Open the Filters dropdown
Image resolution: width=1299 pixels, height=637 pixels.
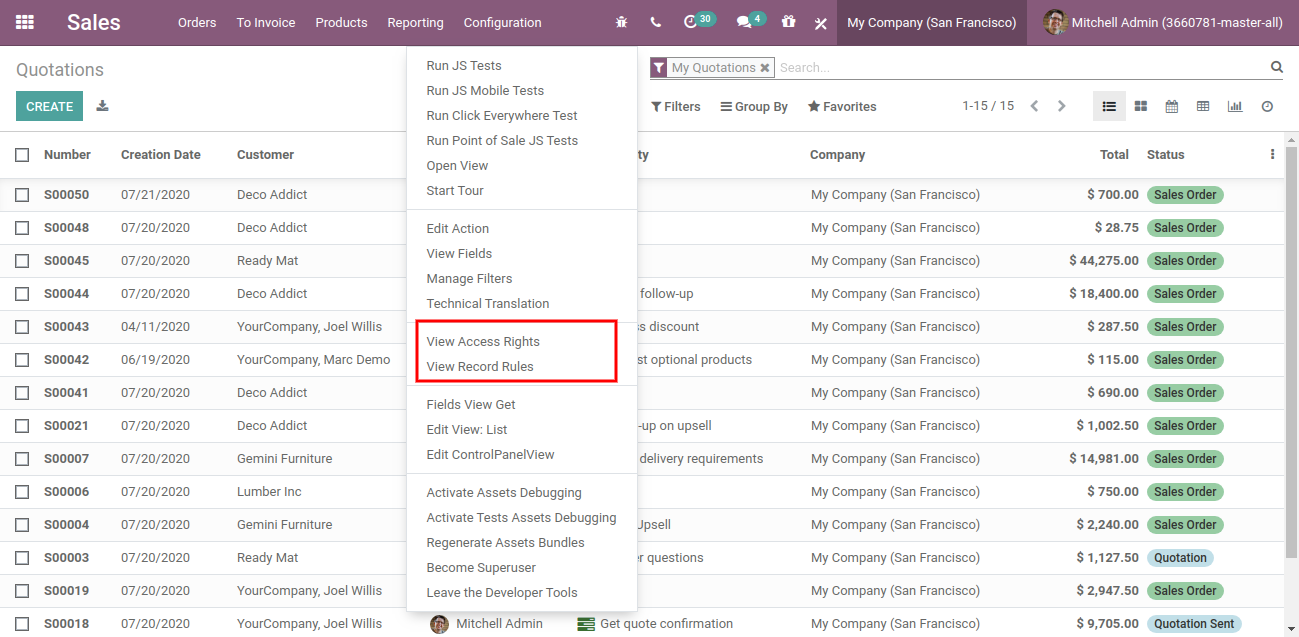coord(676,107)
